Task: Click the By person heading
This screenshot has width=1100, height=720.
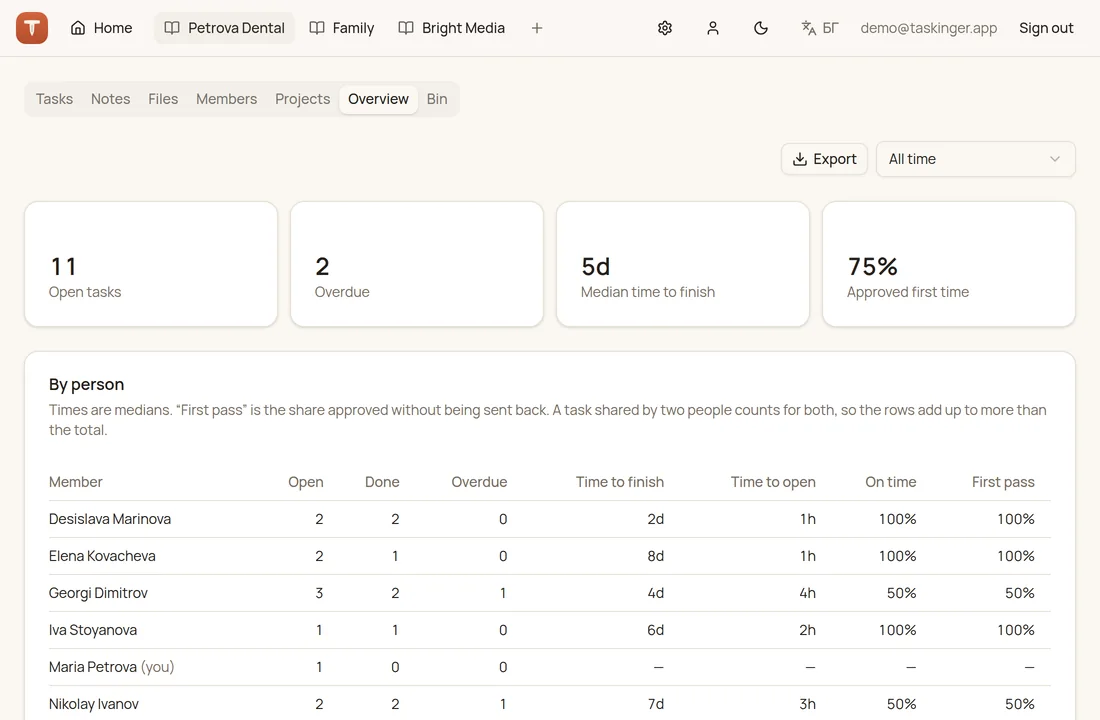Action: tap(86, 385)
